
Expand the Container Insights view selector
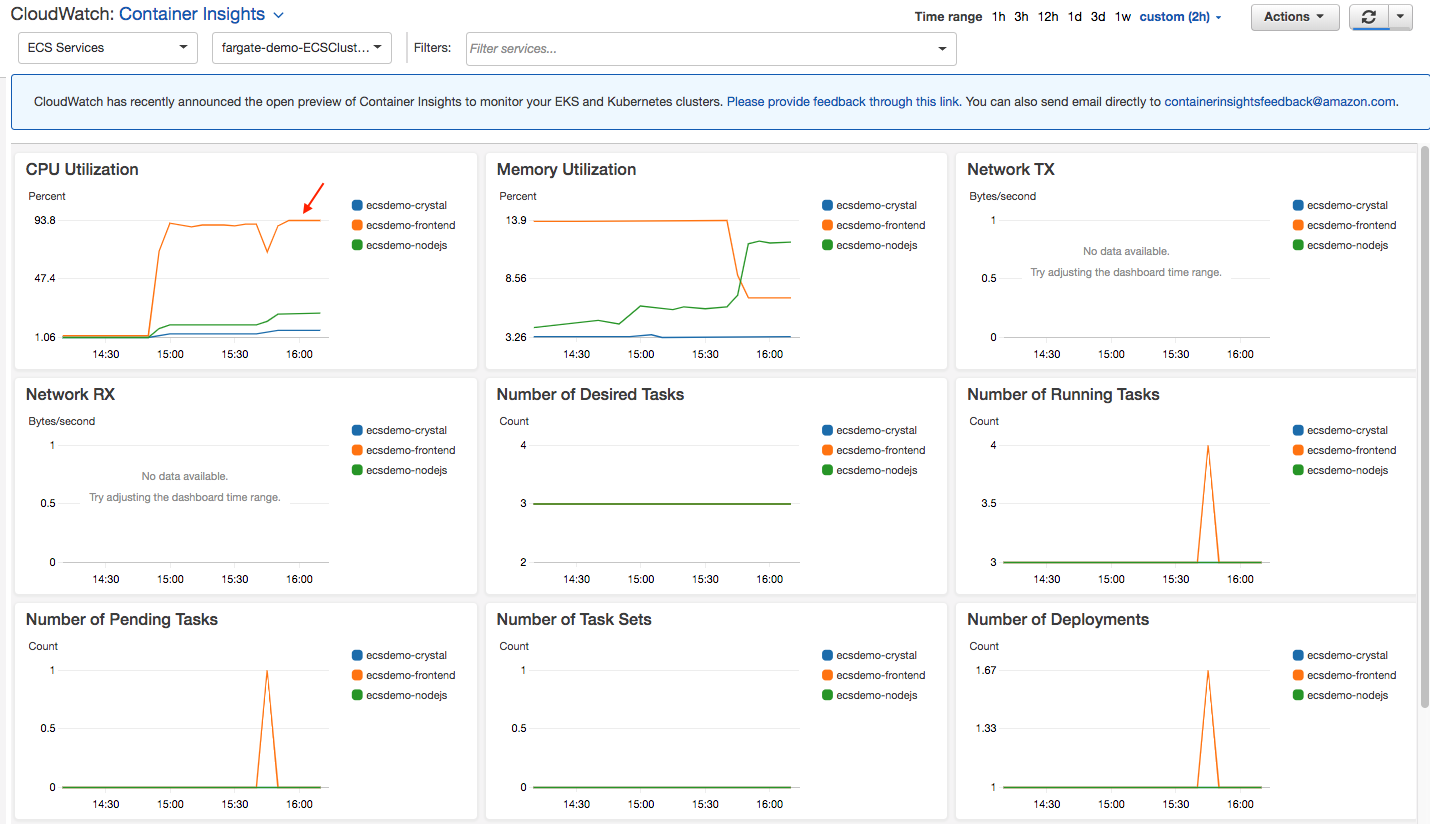[x=201, y=15]
